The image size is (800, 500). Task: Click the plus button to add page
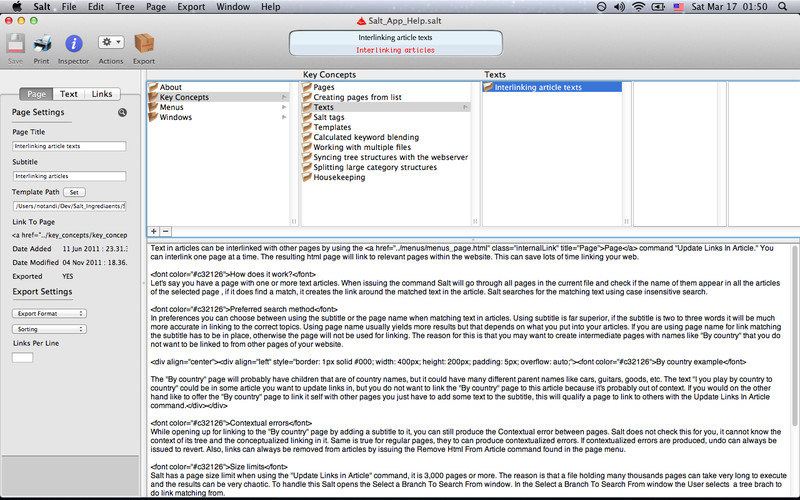click(154, 231)
